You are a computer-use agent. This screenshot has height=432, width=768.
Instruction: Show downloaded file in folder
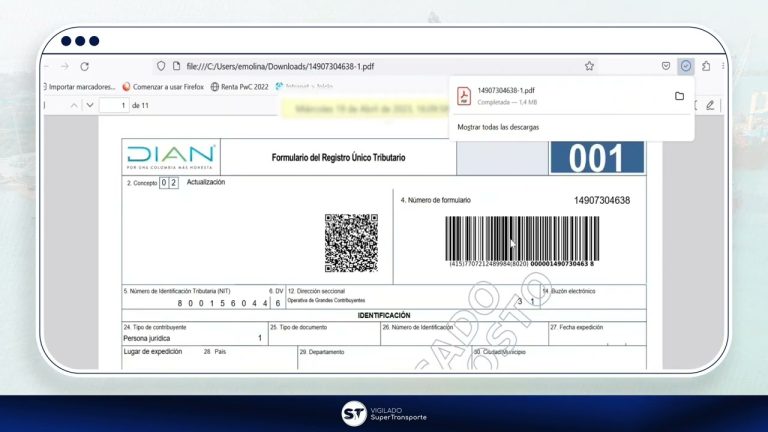(679, 96)
